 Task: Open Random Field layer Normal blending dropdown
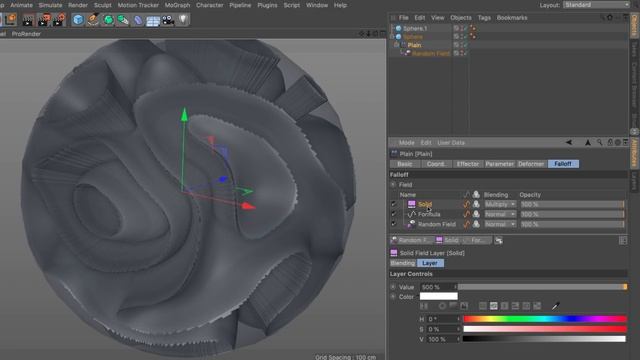pyautogui.click(x=500, y=224)
